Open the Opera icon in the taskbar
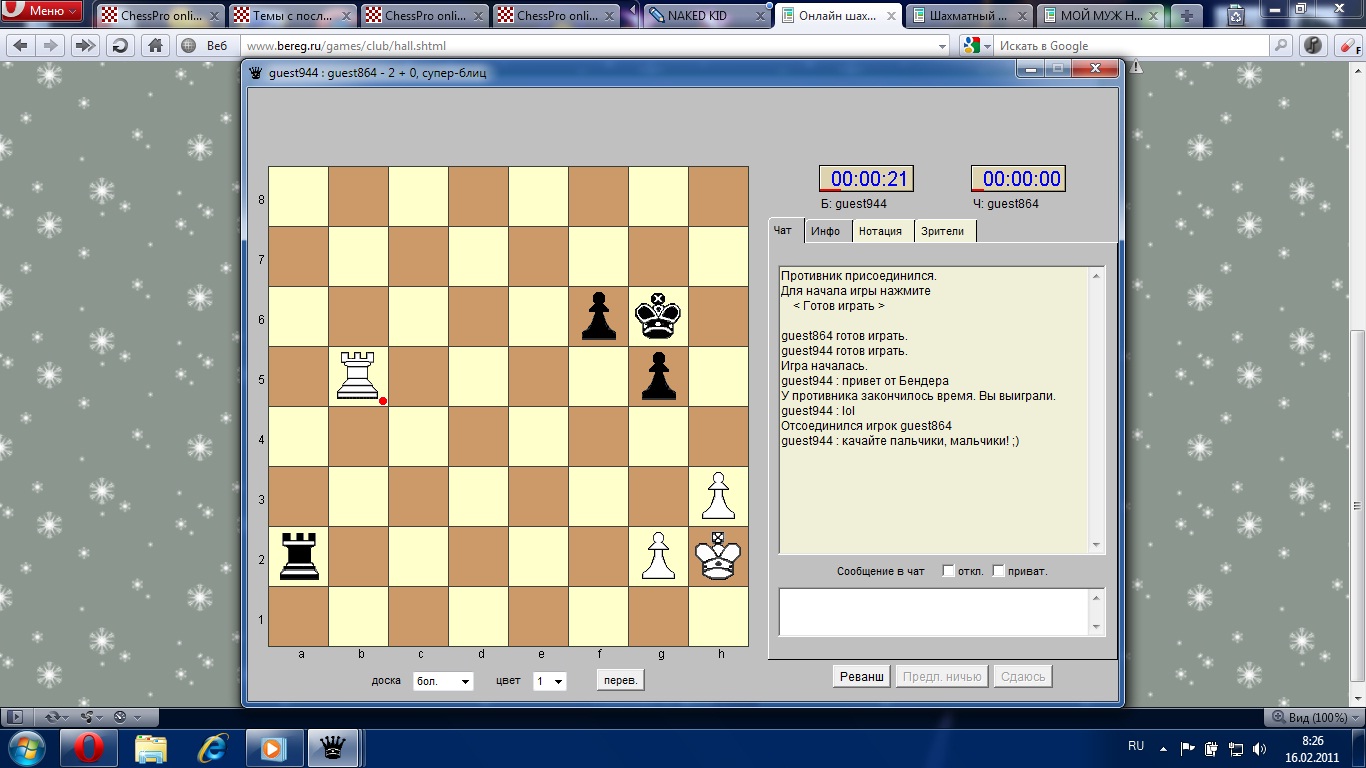This screenshot has height=768, width=1366. [96, 747]
